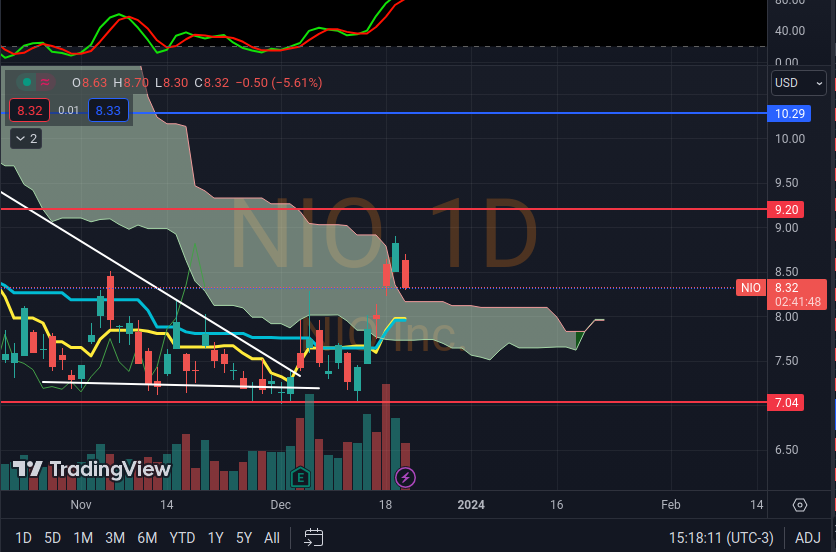Click the bid-ask spread value 0.01
Image resolution: width=836 pixels, height=552 pixels.
coord(69,110)
